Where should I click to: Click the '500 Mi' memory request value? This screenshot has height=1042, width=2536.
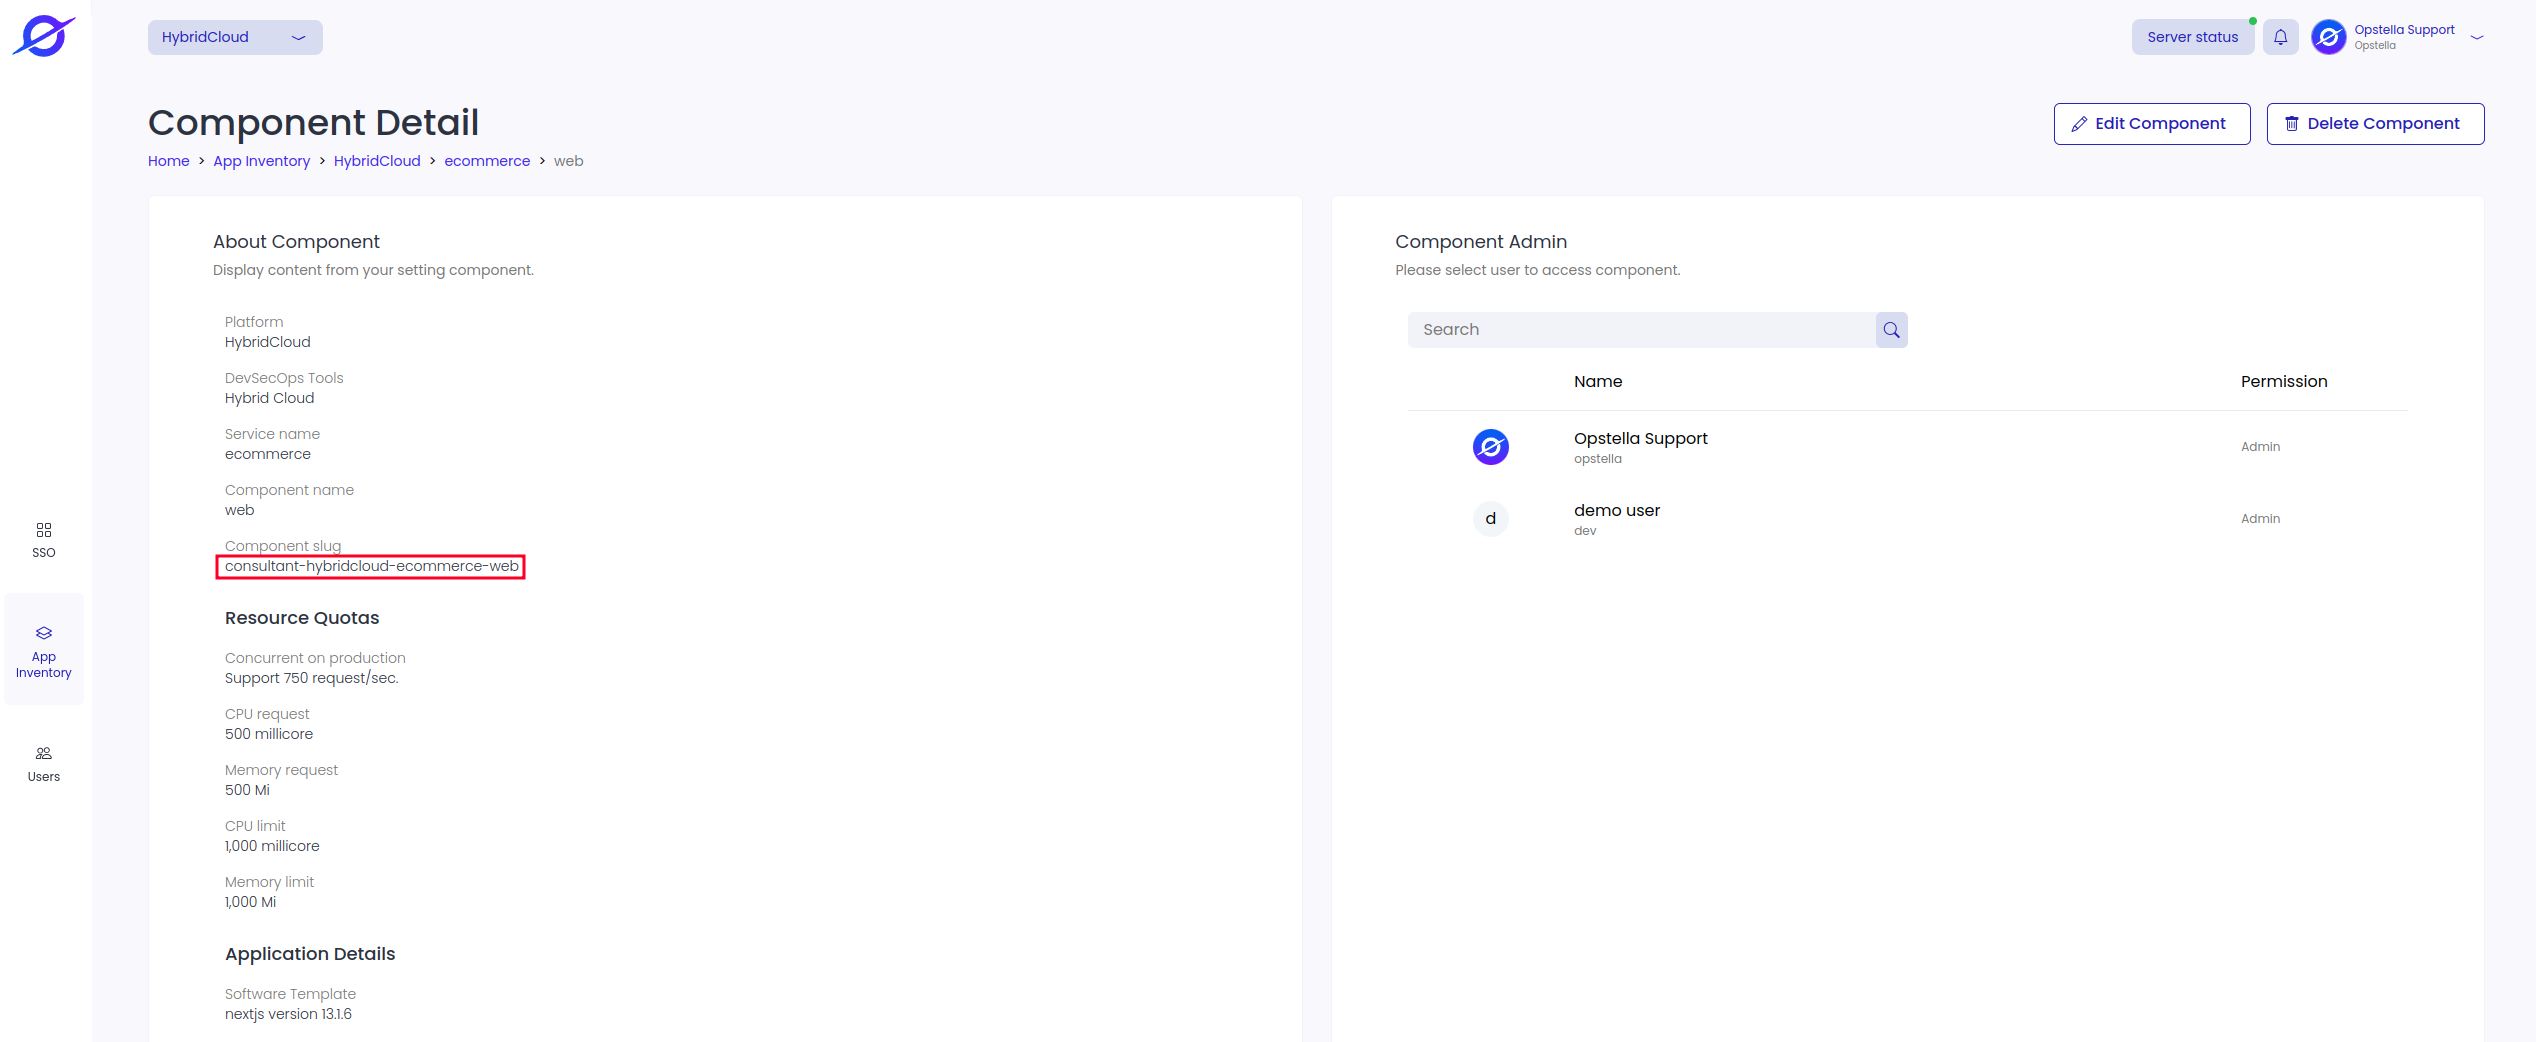(247, 790)
